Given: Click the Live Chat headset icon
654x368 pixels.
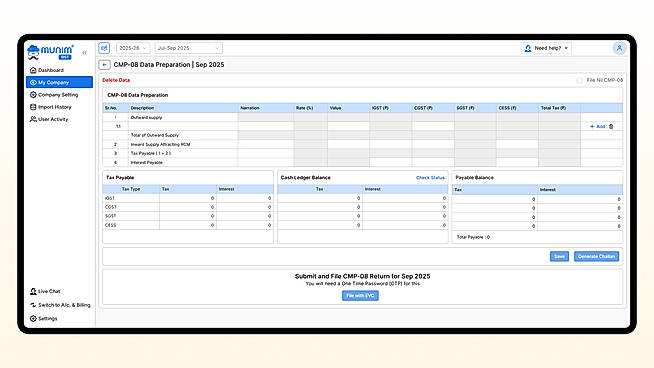Looking at the screenshot, I should coord(33,291).
